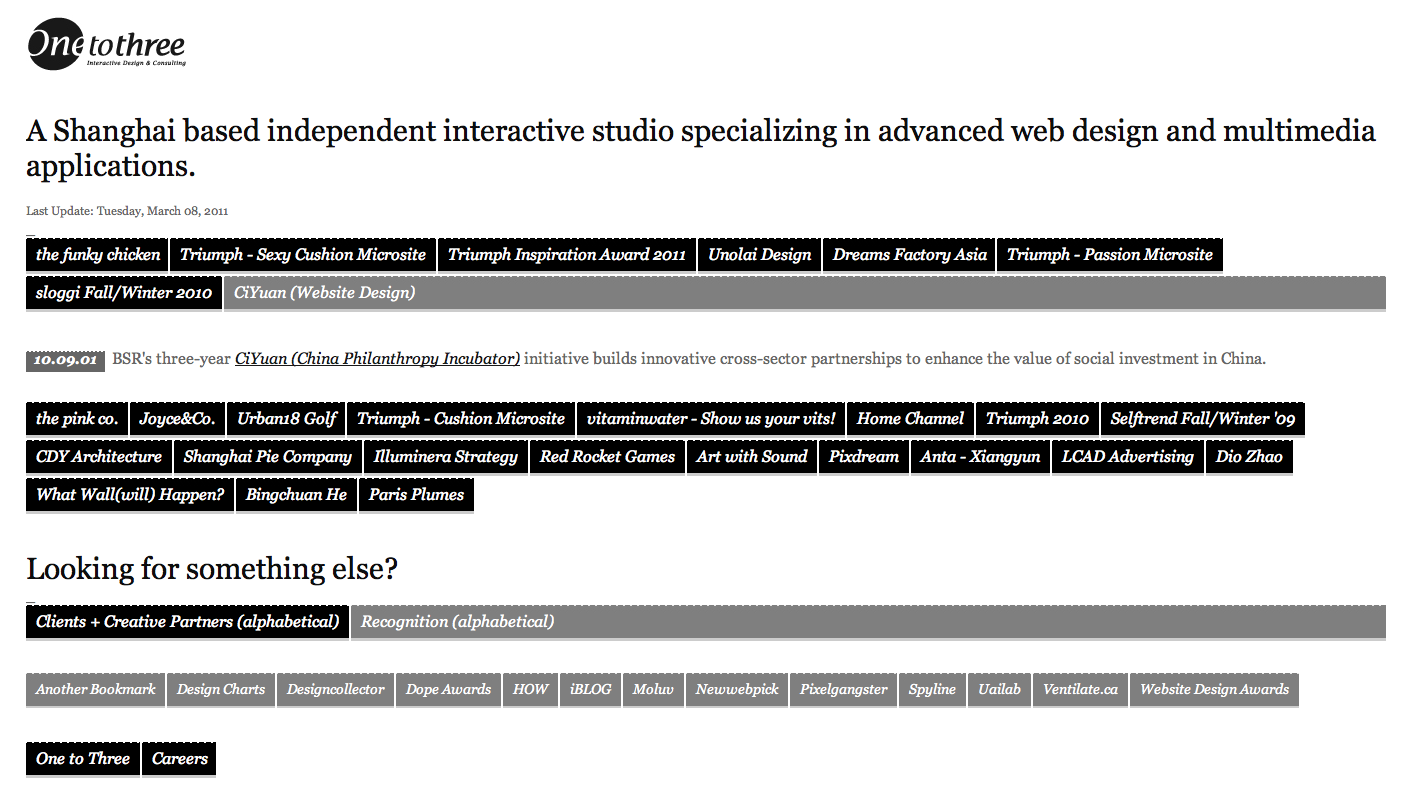Image resolution: width=1412 pixels, height=794 pixels.
Task: Visit the Moluv link
Action: coord(654,690)
